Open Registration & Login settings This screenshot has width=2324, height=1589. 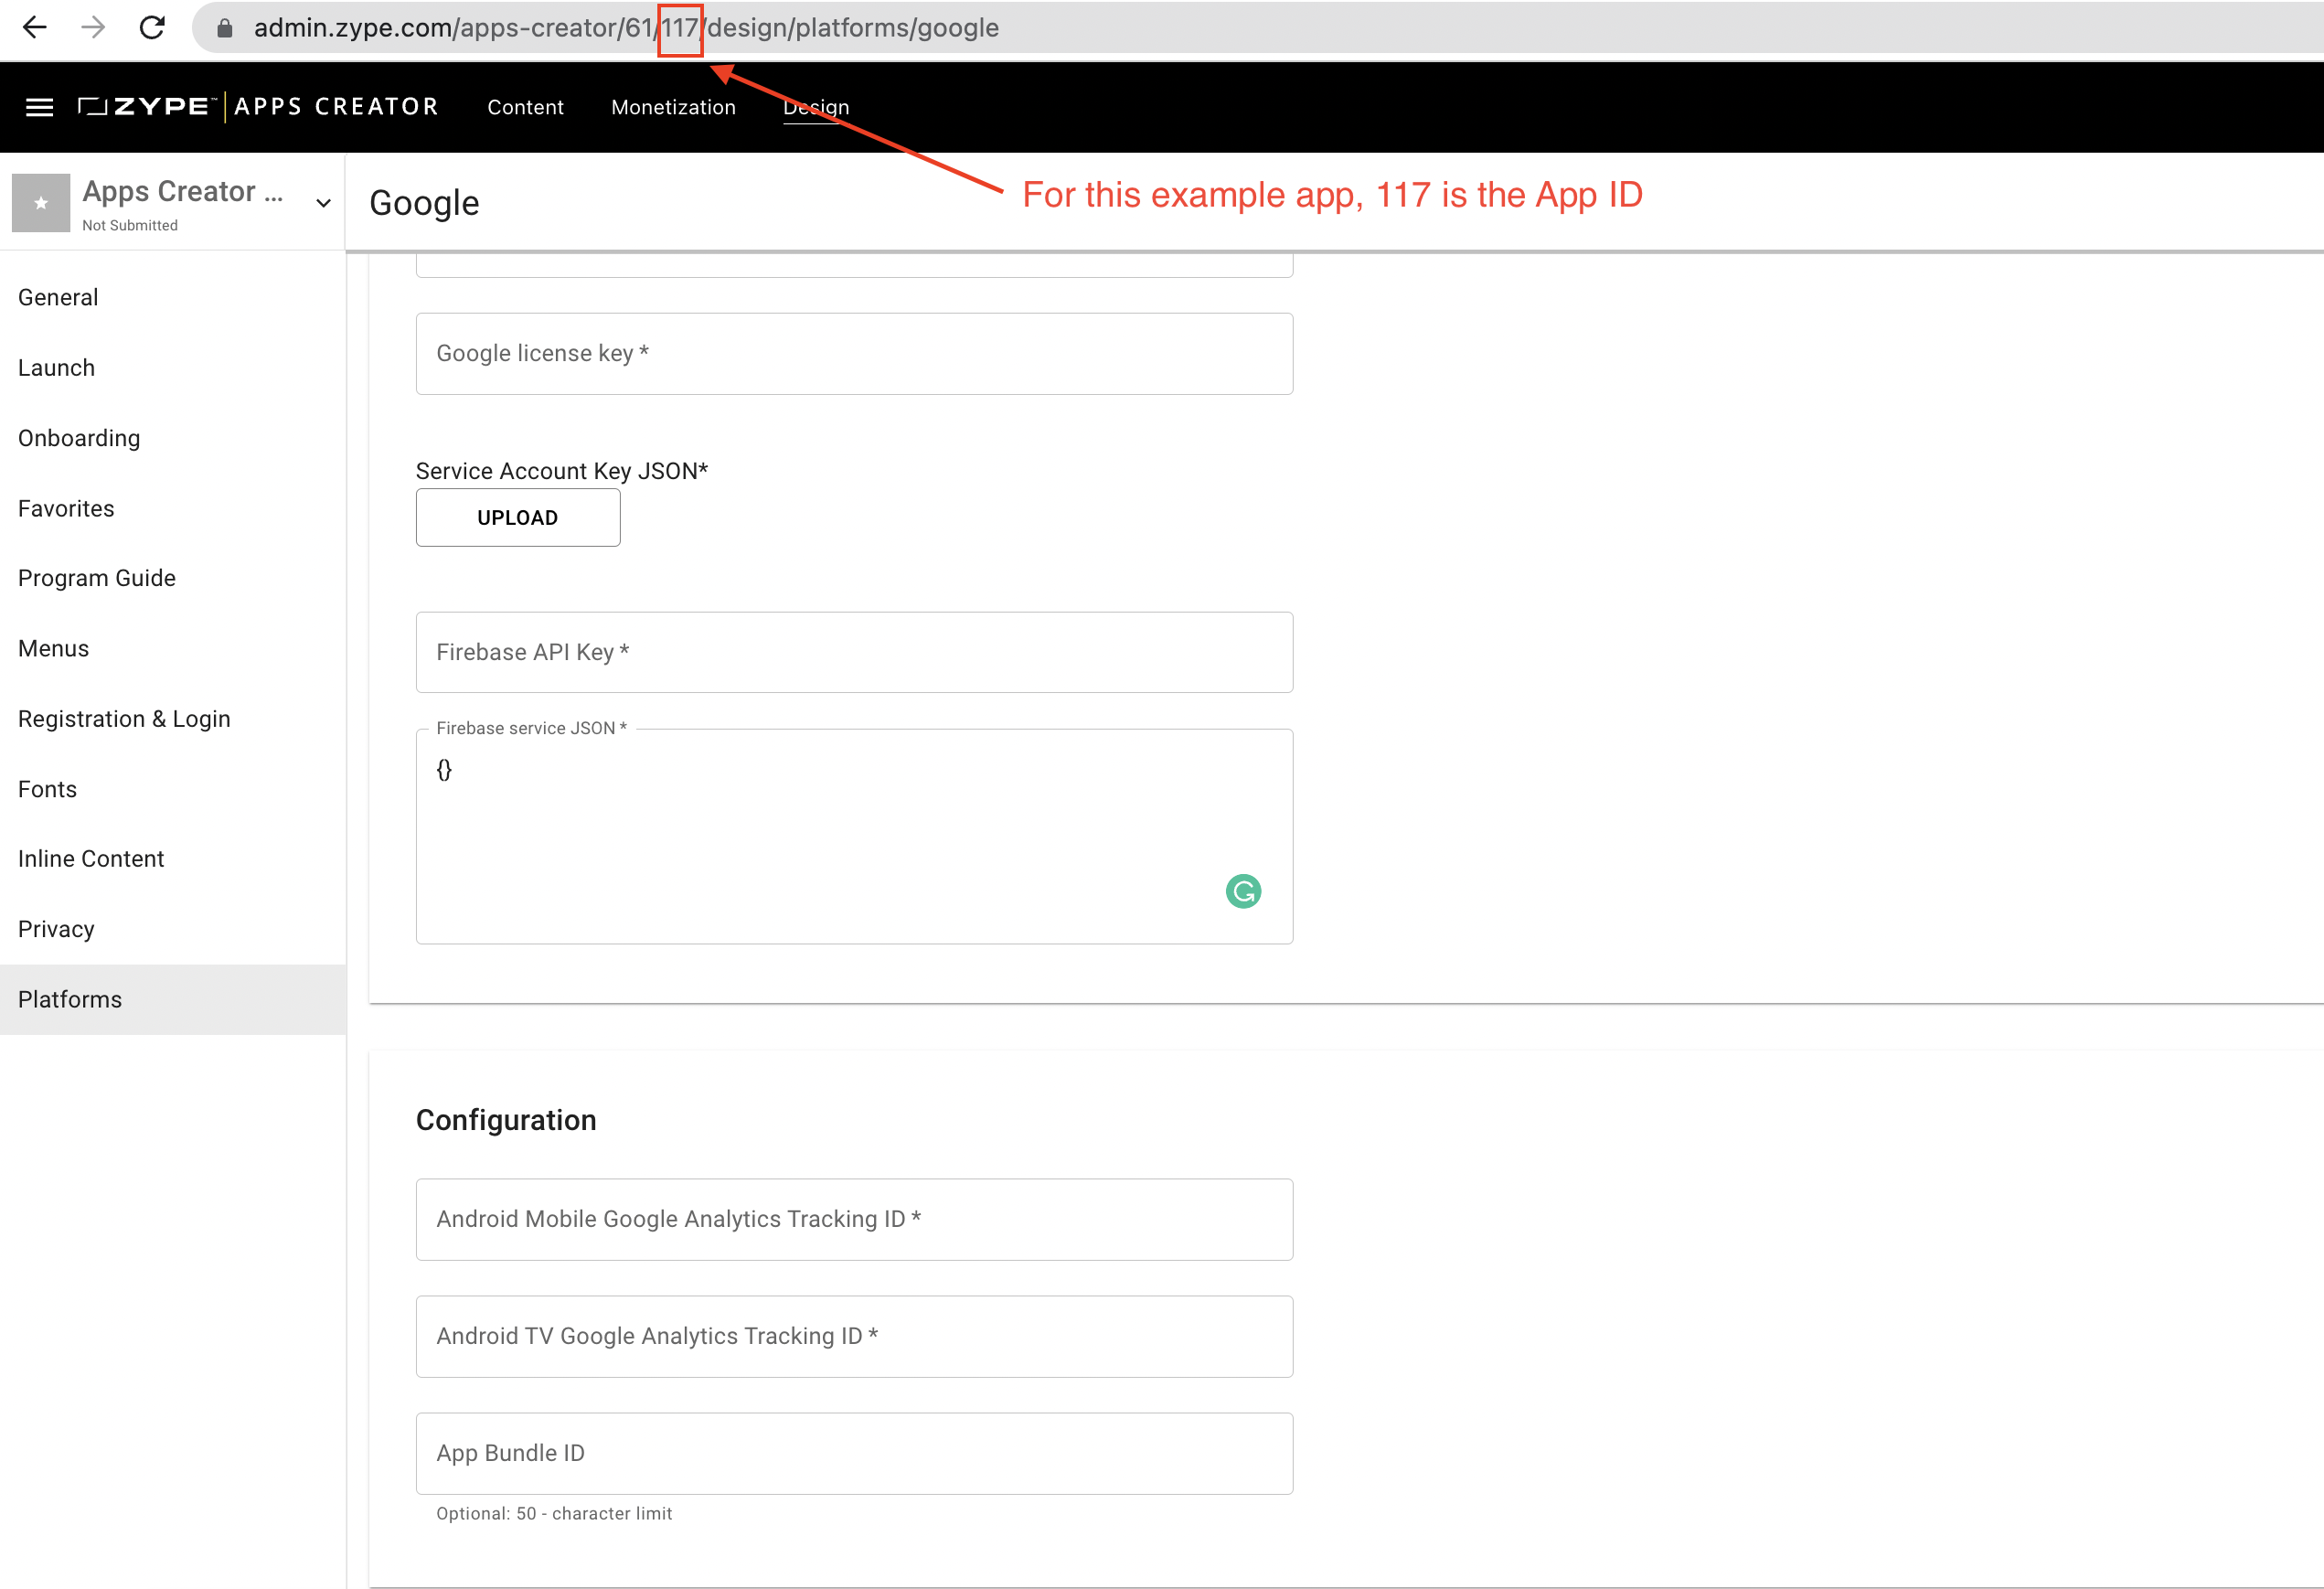pyautogui.click(x=173, y=719)
